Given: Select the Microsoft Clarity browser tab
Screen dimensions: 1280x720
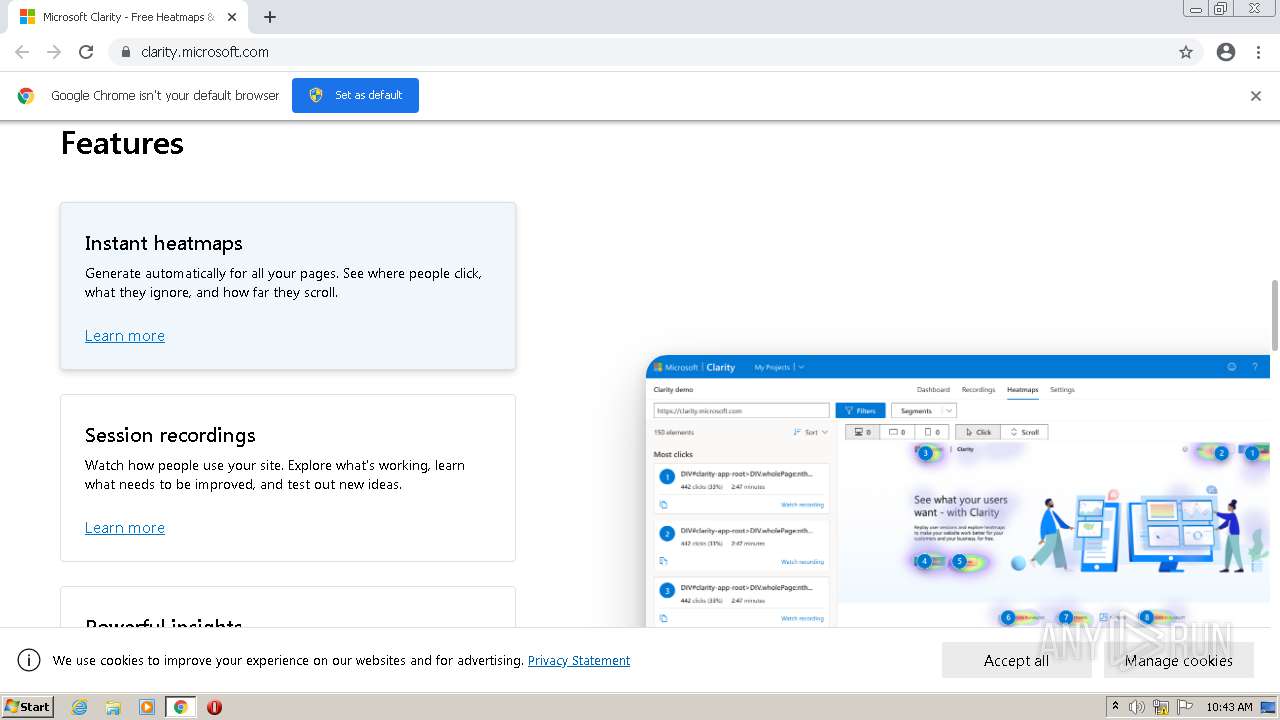Looking at the screenshot, I should 128,17.
